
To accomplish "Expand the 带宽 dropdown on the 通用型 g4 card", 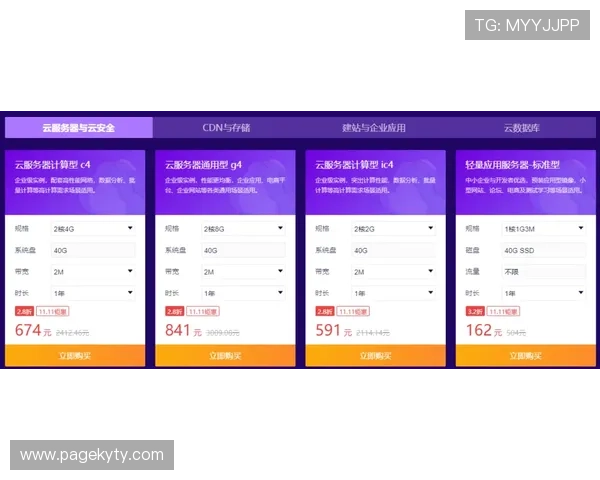I will (x=243, y=271).
